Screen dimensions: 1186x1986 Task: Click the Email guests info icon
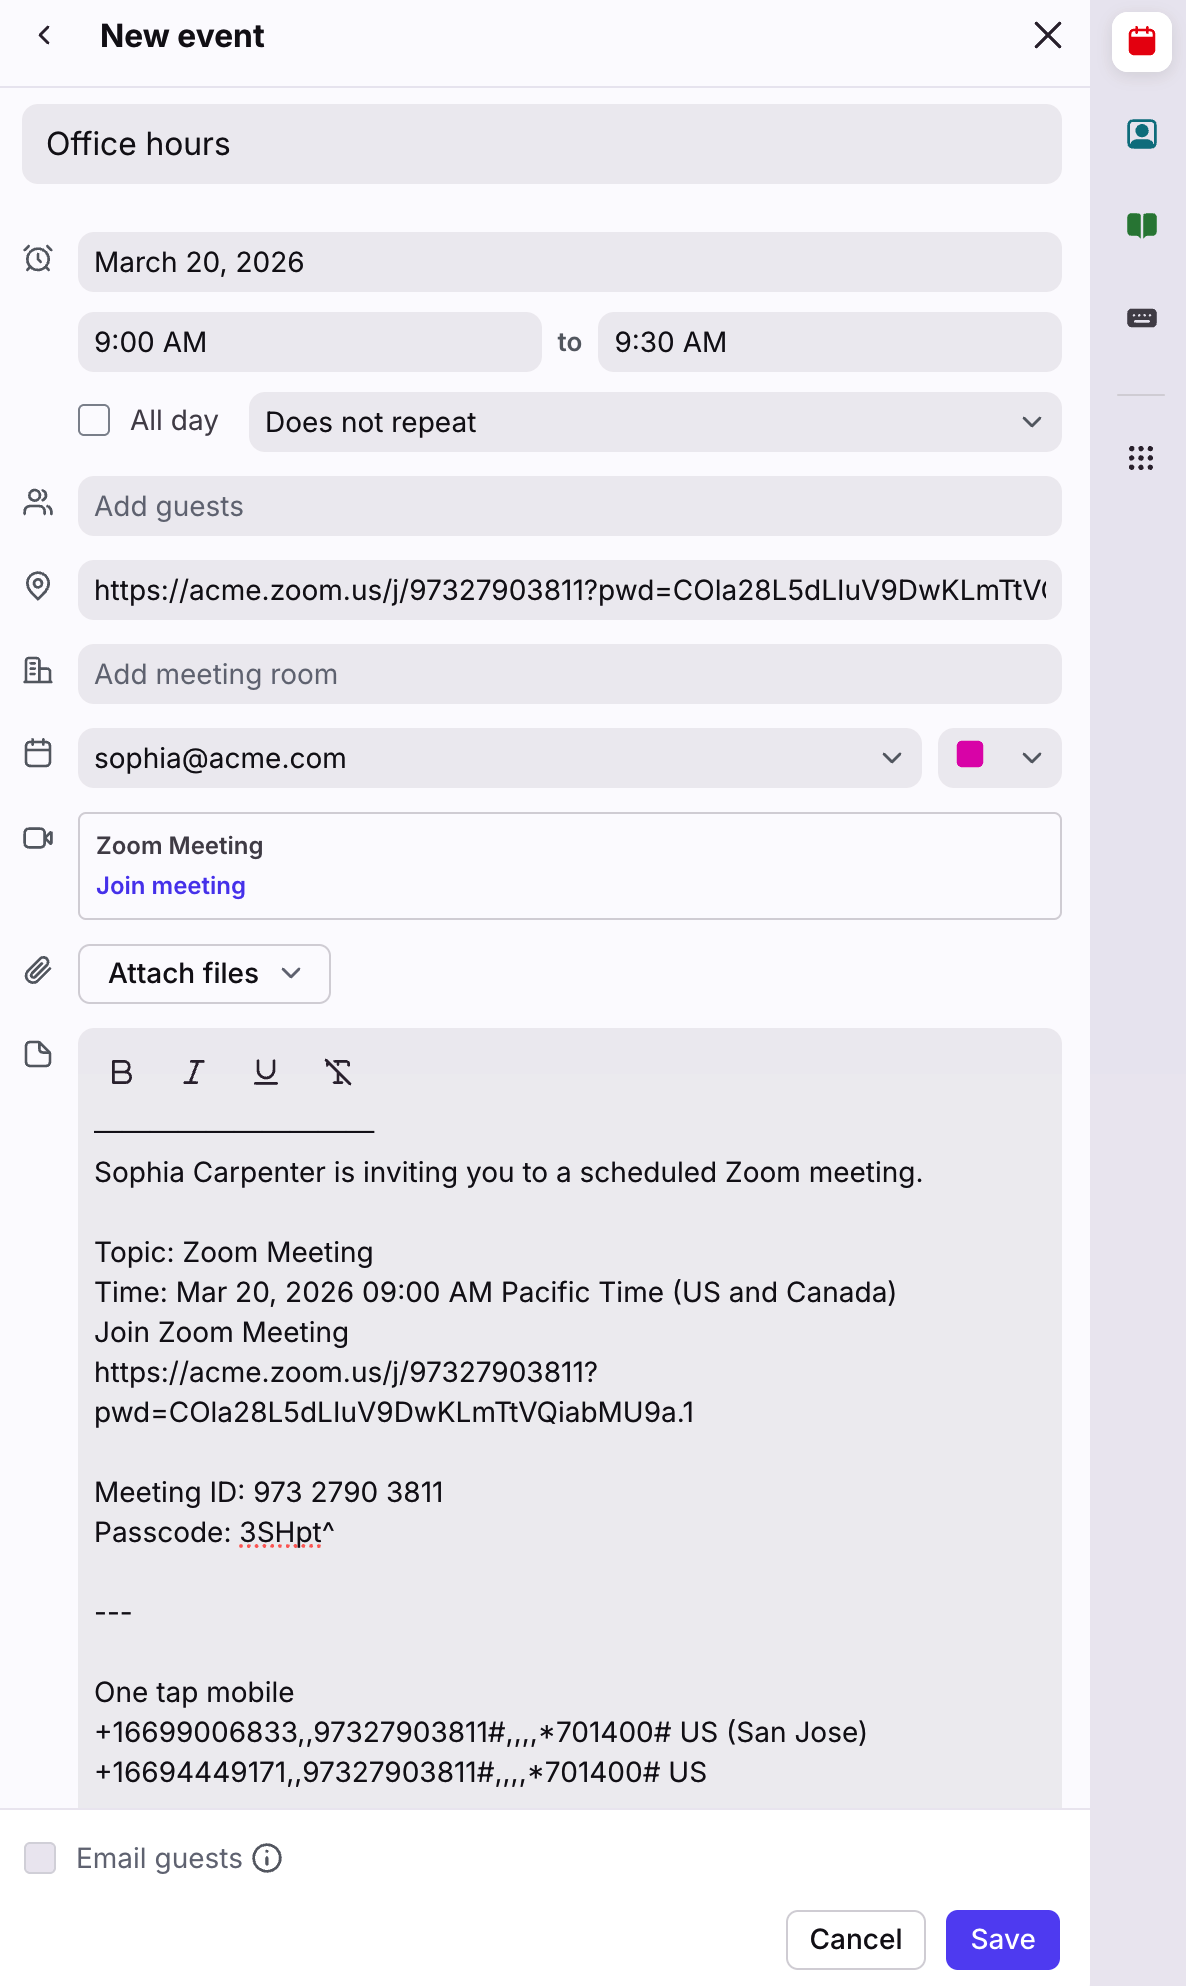point(267,1858)
